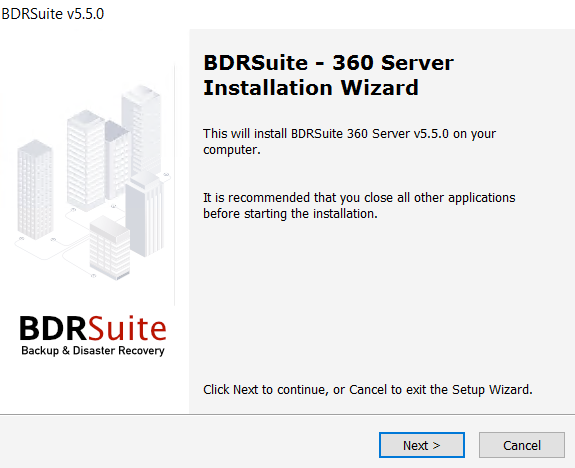Click the black BDR part of logo
The width and height of the screenshot is (575, 468).
(53, 329)
